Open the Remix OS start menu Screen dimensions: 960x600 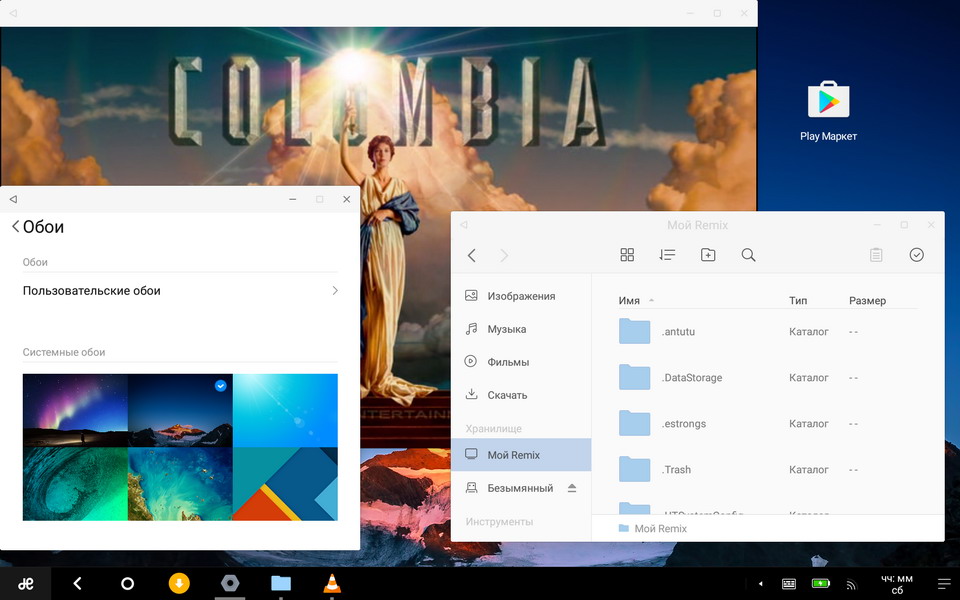tap(25, 583)
